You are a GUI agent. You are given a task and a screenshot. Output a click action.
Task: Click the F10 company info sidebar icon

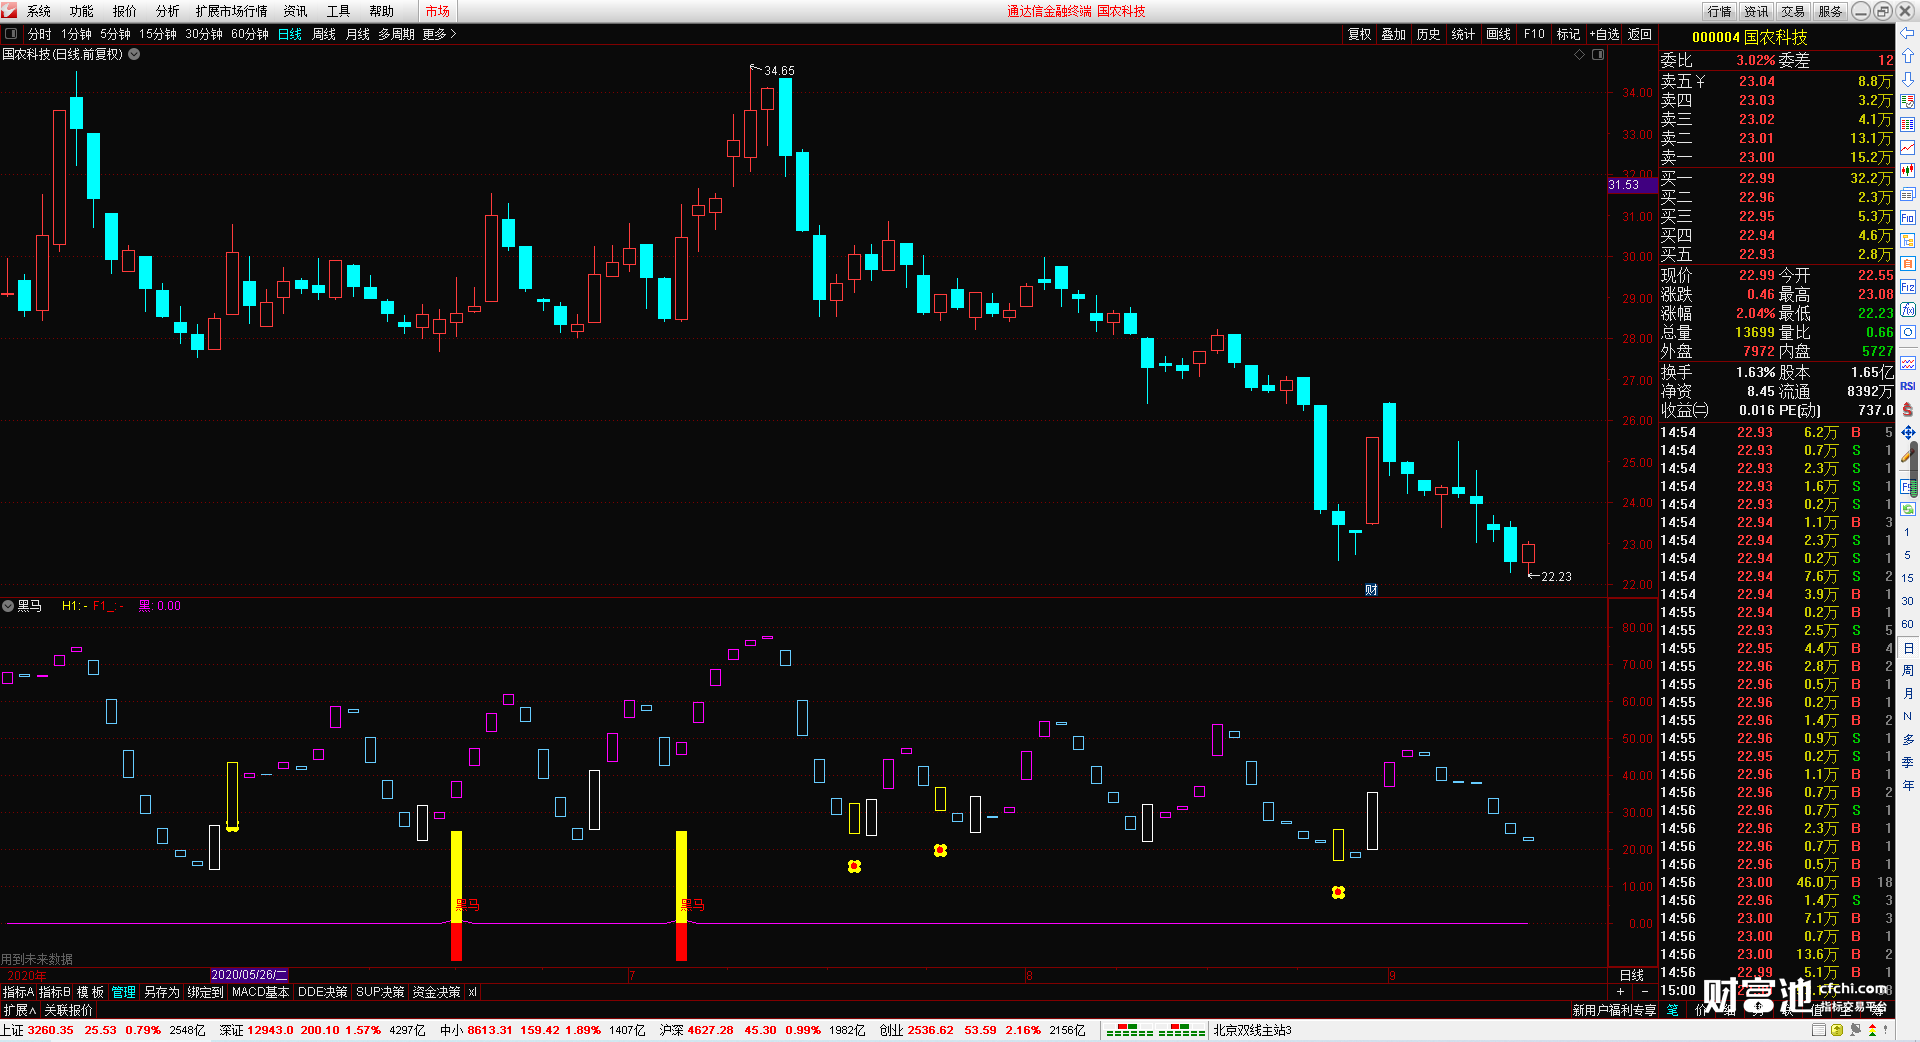(1908, 217)
